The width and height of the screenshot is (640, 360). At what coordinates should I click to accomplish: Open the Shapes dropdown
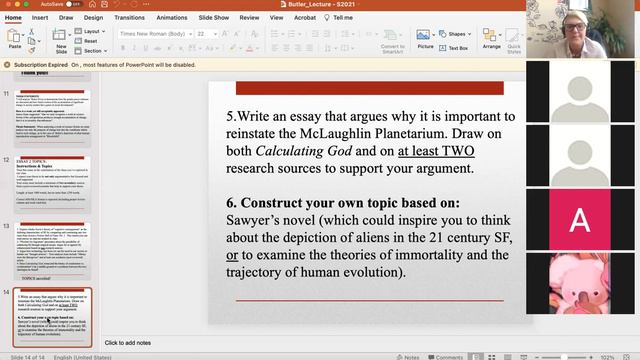coord(455,34)
